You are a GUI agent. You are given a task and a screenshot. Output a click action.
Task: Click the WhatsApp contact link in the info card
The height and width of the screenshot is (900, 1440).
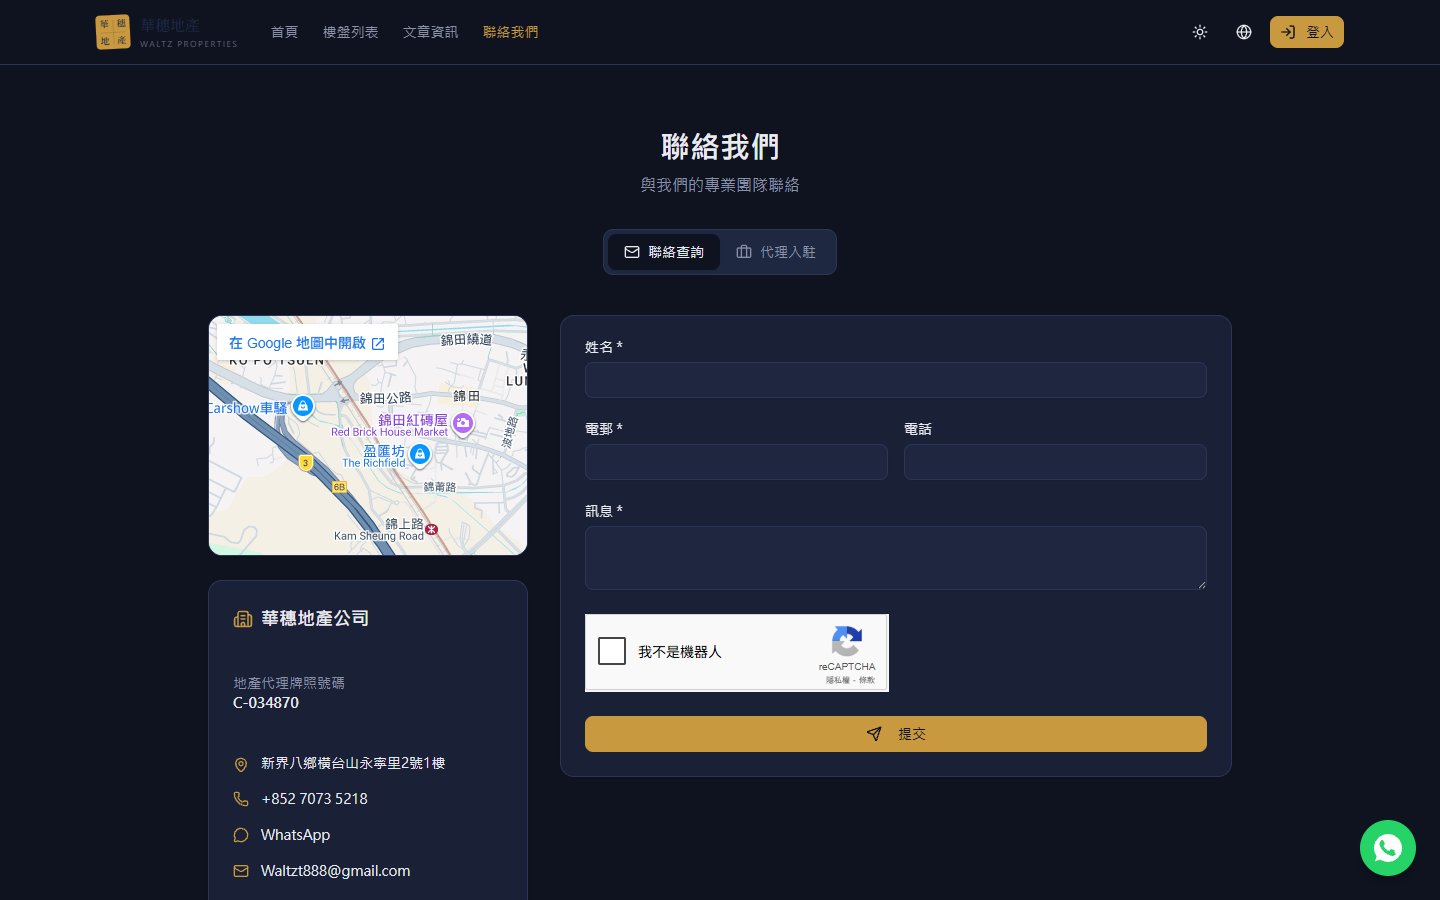click(x=295, y=835)
